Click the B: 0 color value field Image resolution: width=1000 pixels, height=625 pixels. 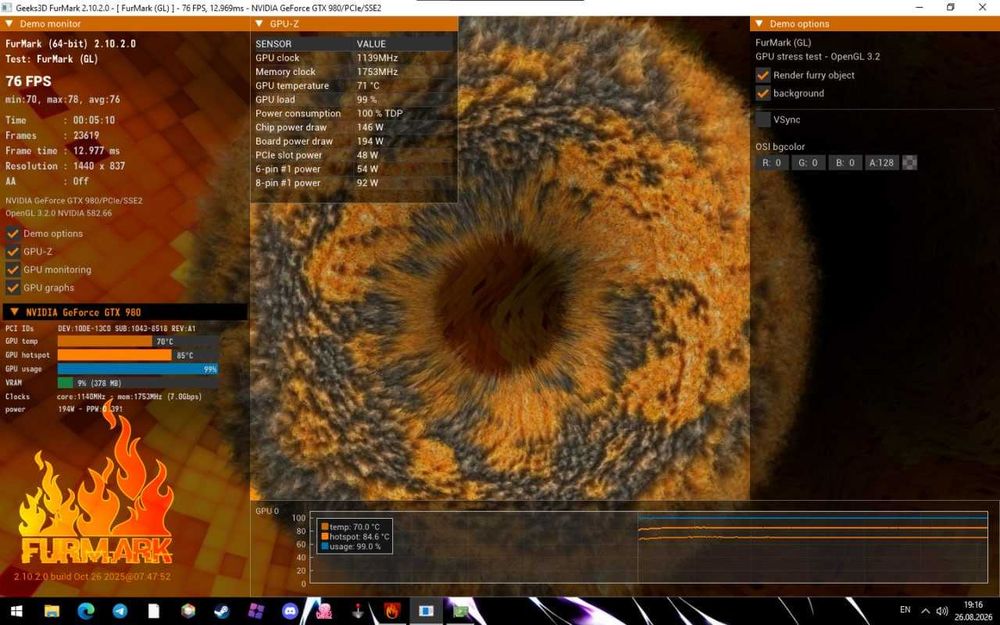click(x=845, y=163)
